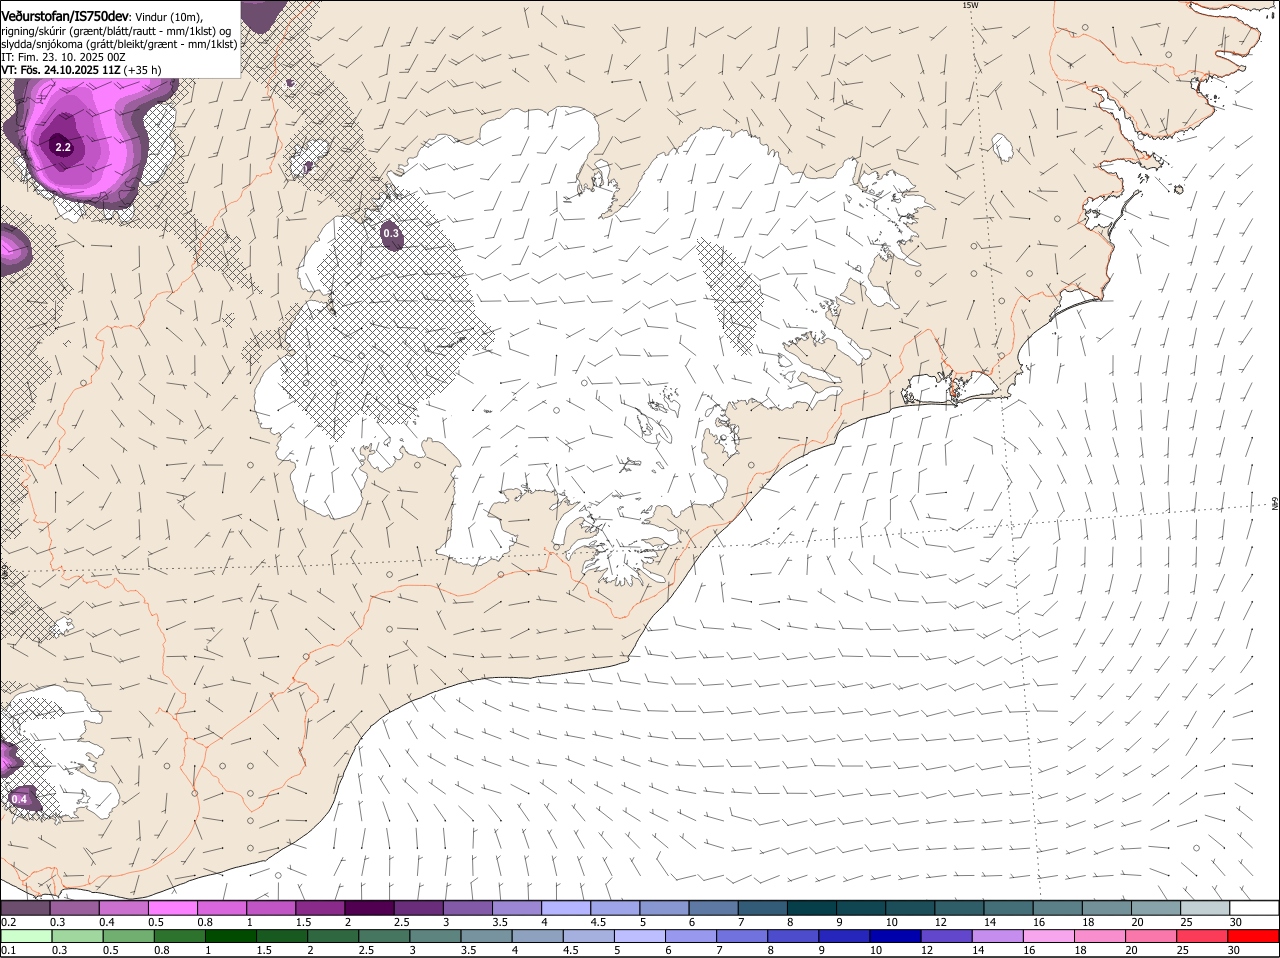Pick the red lower legend swatch after 30
This screenshot has width=1280, height=958.
pyautogui.click(x=1254, y=936)
